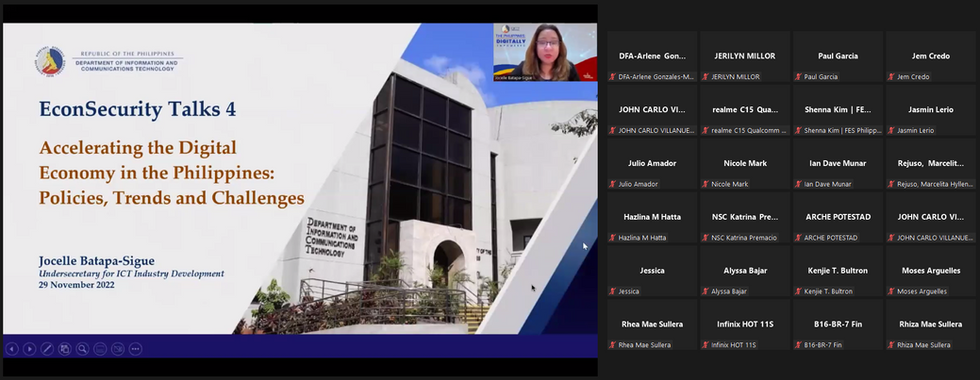The width and height of the screenshot is (980, 380).
Task: Toggle the slideshow camera icon
Action: pos(118,349)
